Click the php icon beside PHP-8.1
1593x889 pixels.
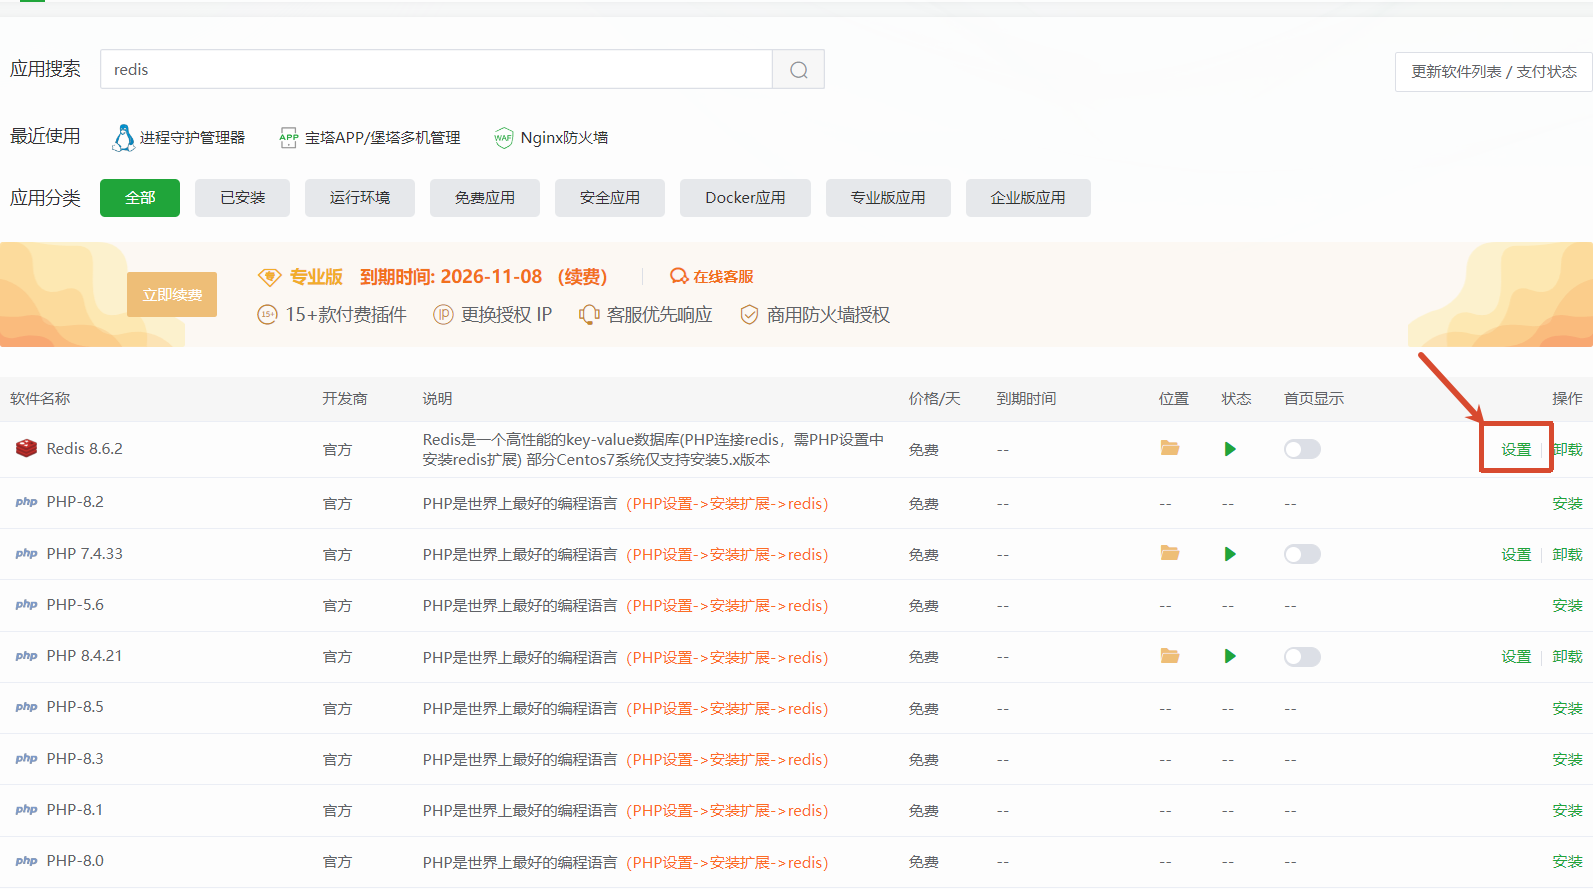click(26, 810)
